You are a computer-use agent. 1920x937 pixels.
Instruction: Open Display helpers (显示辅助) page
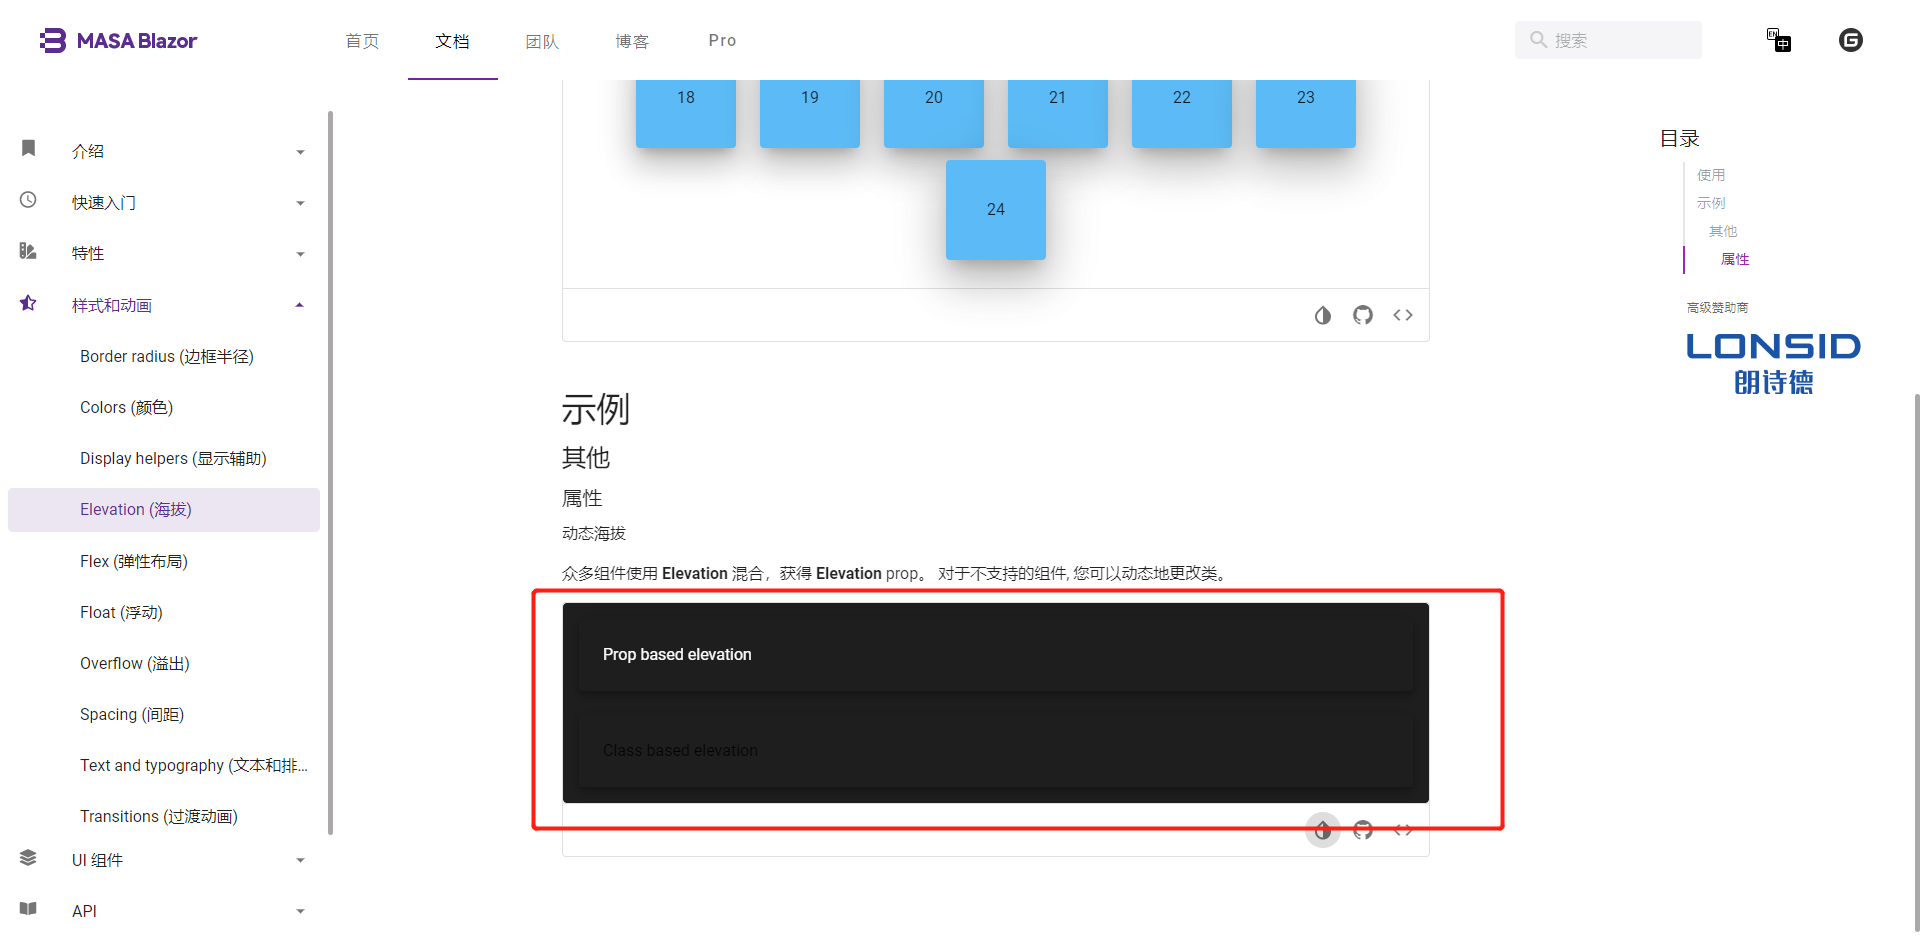[164, 459]
